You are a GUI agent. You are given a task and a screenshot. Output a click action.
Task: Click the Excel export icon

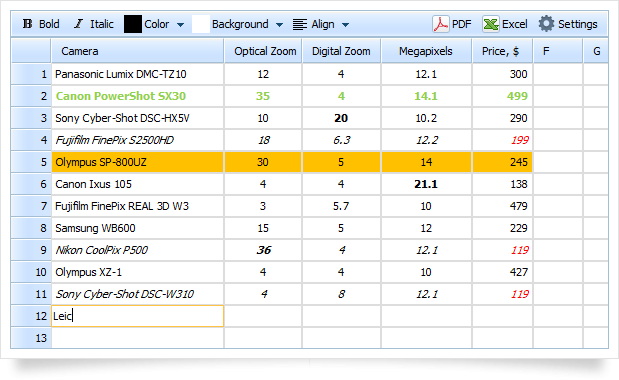point(491,24)
